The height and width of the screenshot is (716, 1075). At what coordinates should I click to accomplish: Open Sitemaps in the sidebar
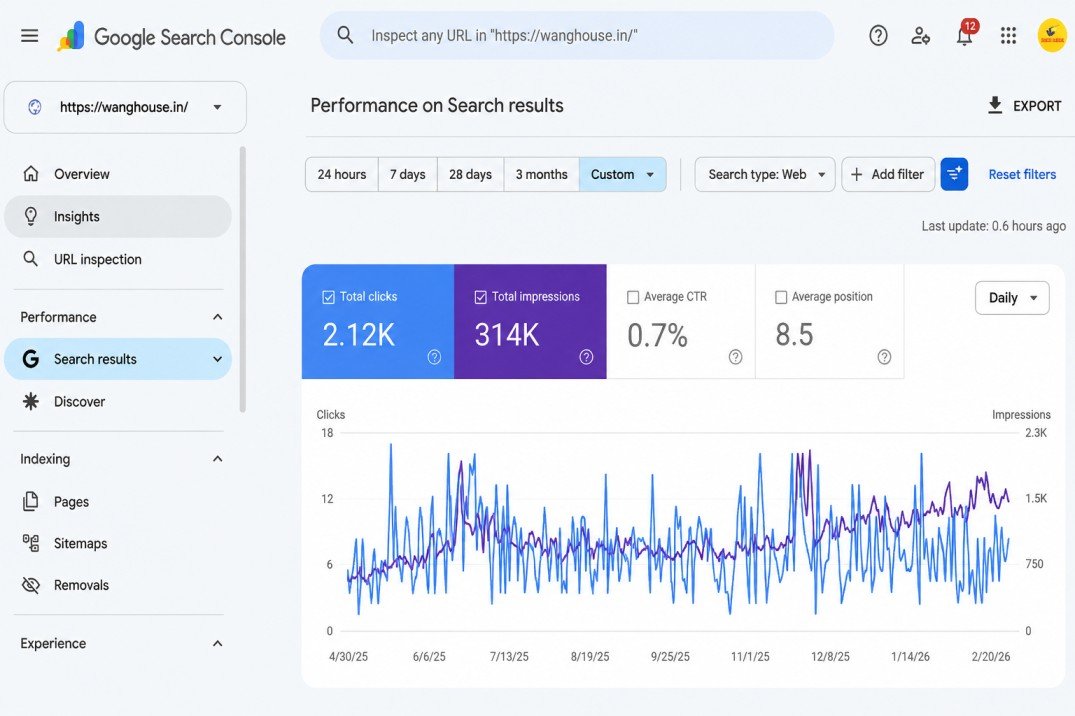[118, 543]
